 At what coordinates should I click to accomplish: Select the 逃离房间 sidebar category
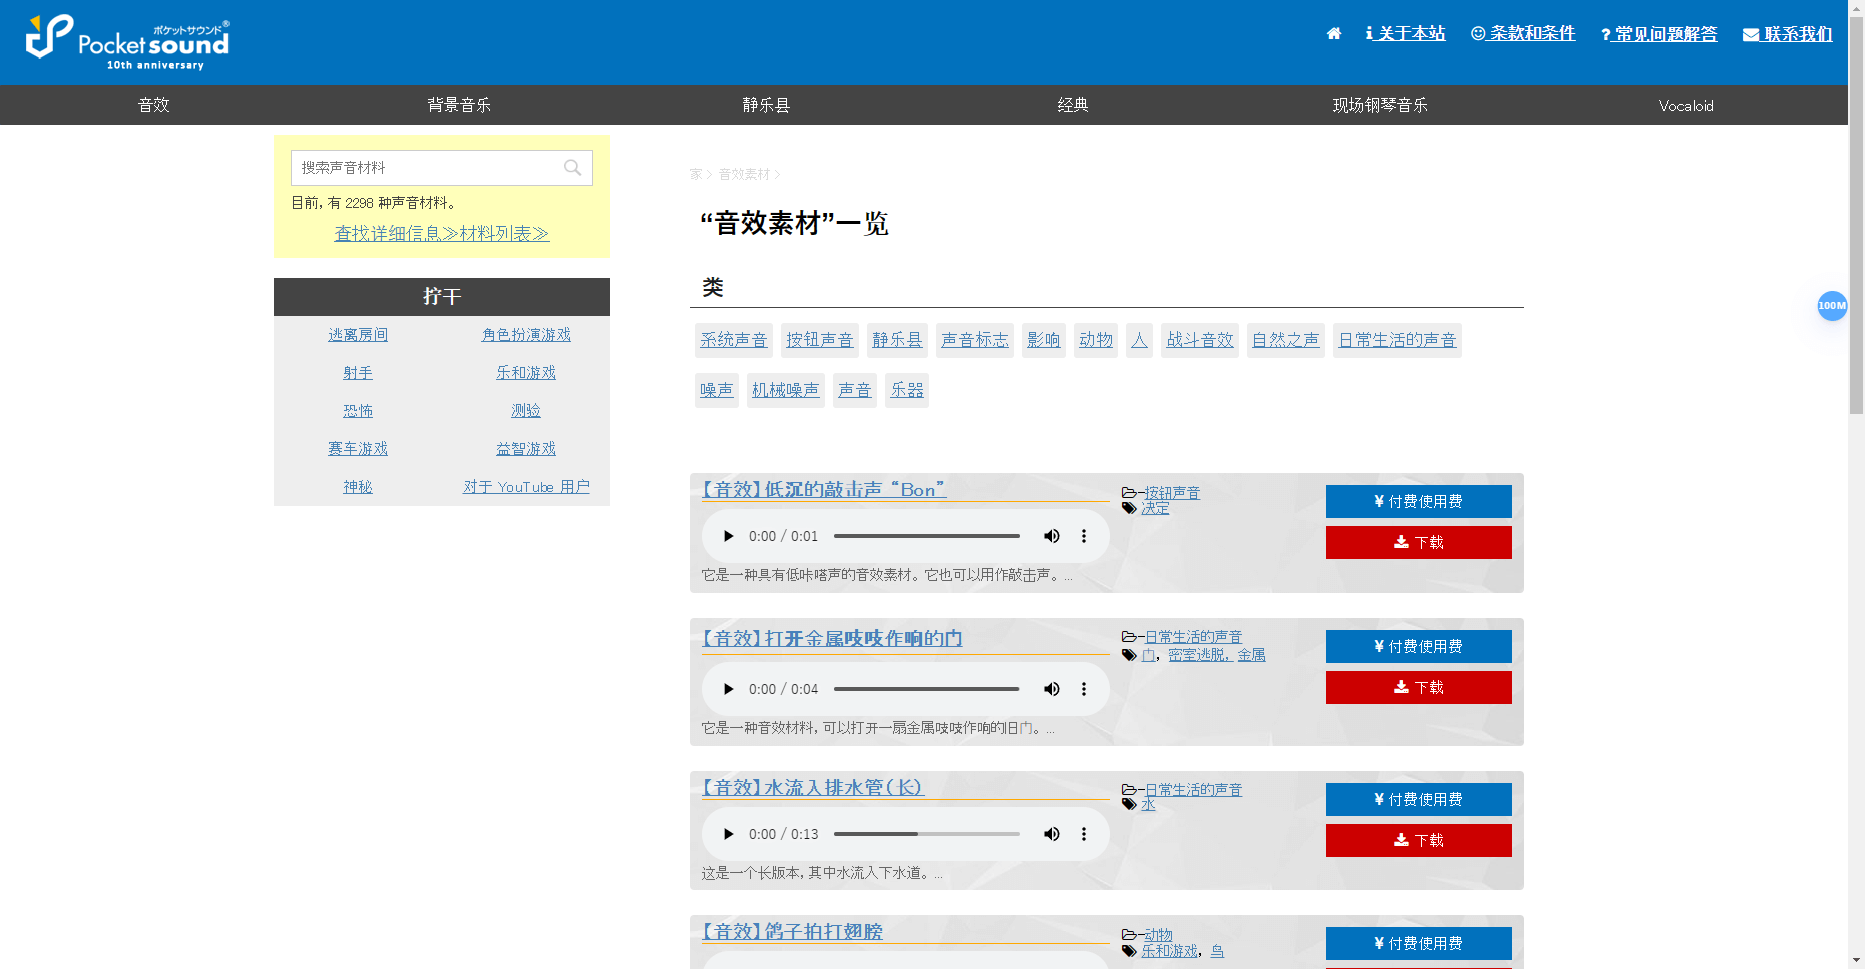[358, 335]
